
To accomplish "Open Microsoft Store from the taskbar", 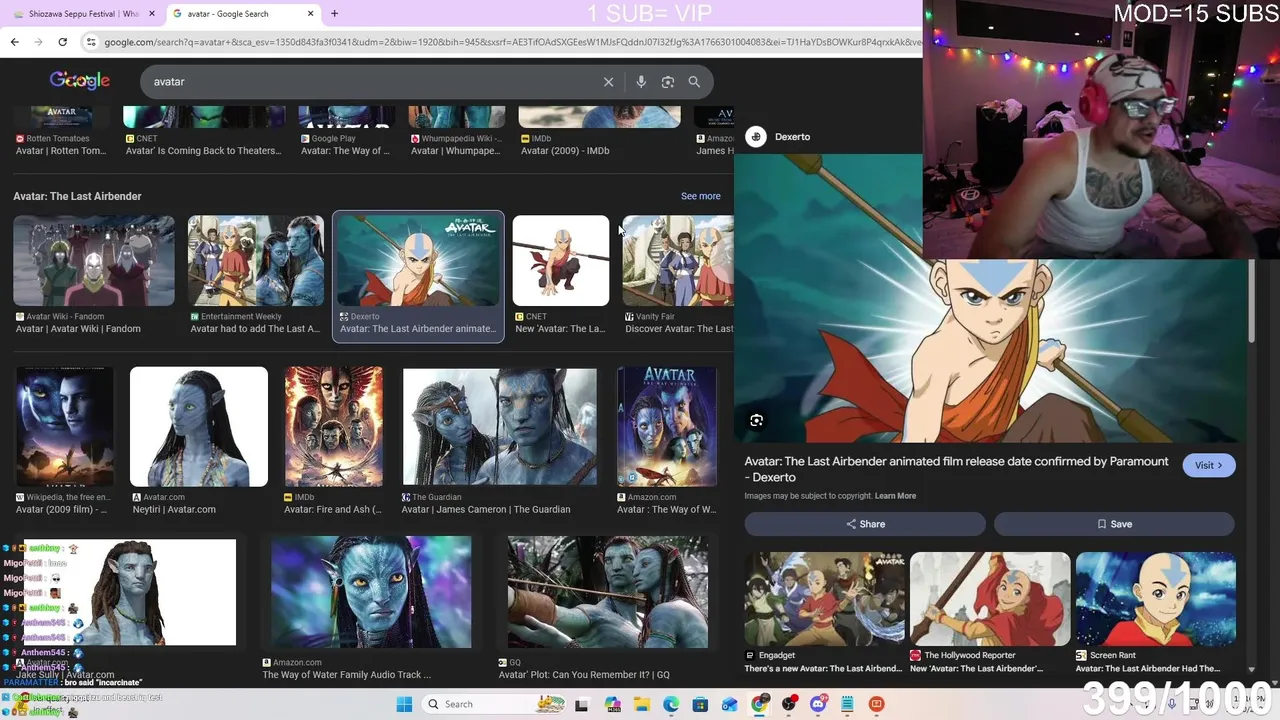I will pos(700,704).
